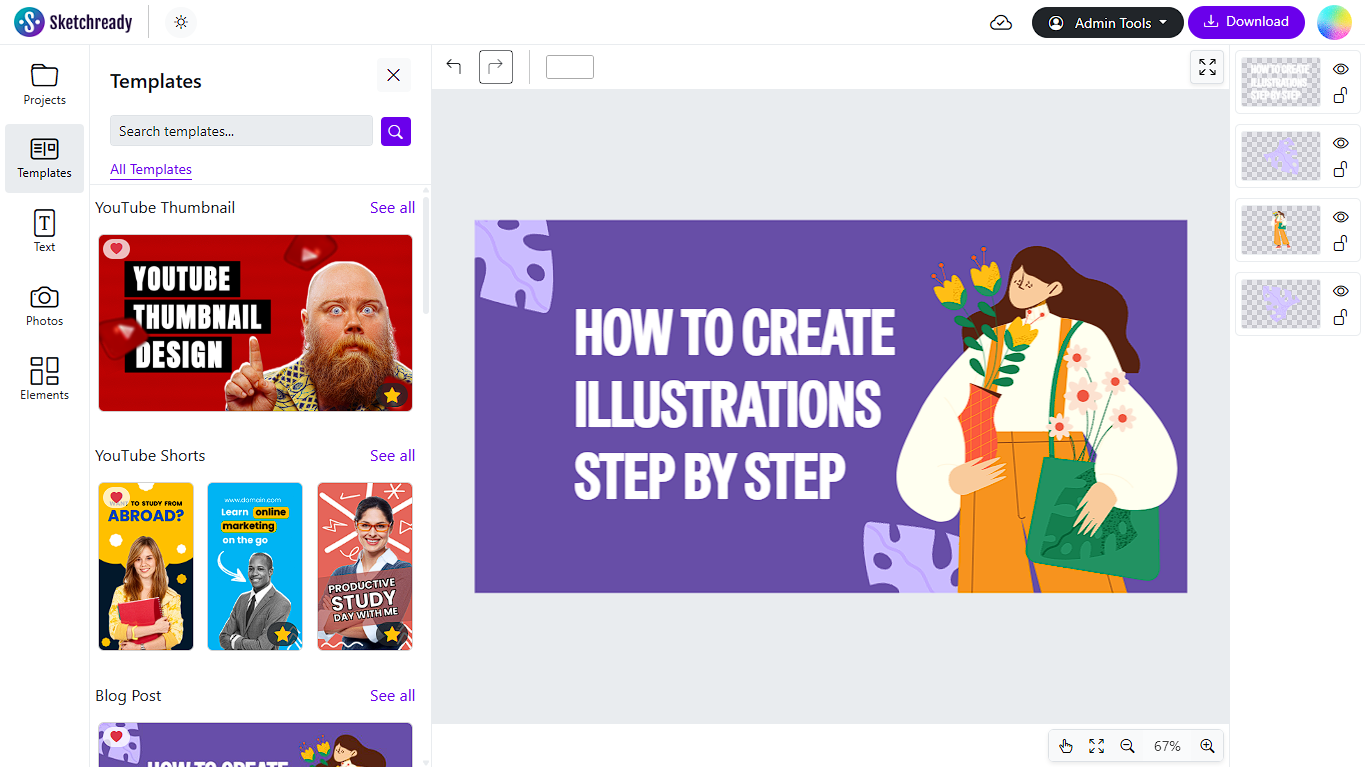Open the Text tool panel
Screen dimensions: 1365x767
coord(44,232)
